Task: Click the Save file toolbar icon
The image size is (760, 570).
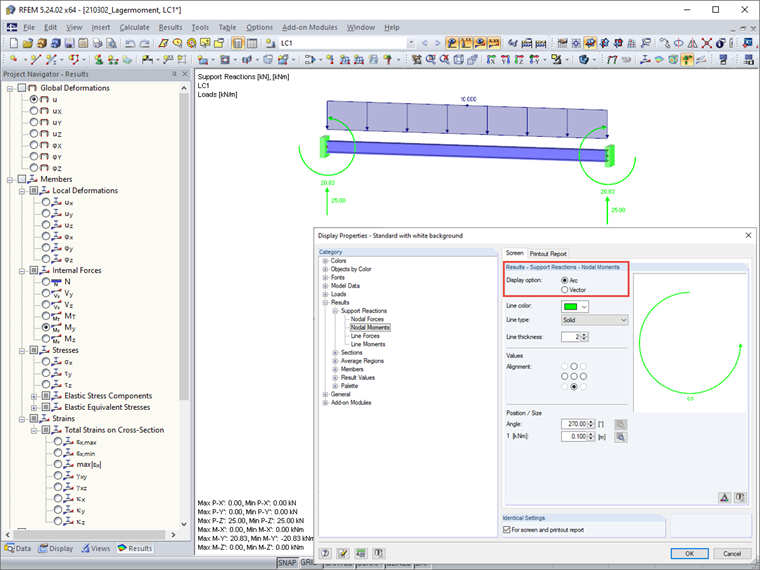Action: (x=69, y=43)
